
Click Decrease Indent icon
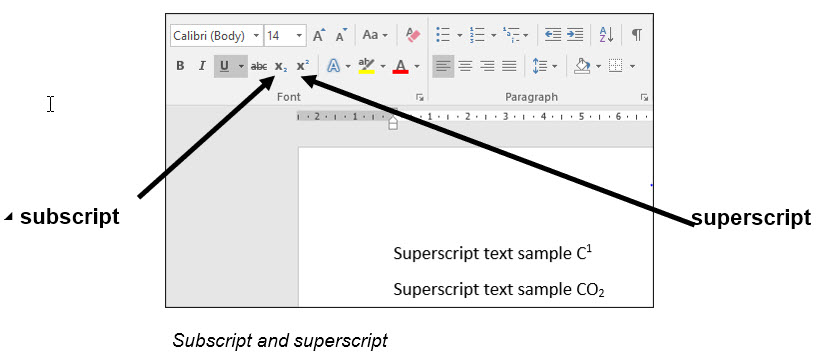pos(553,35)
